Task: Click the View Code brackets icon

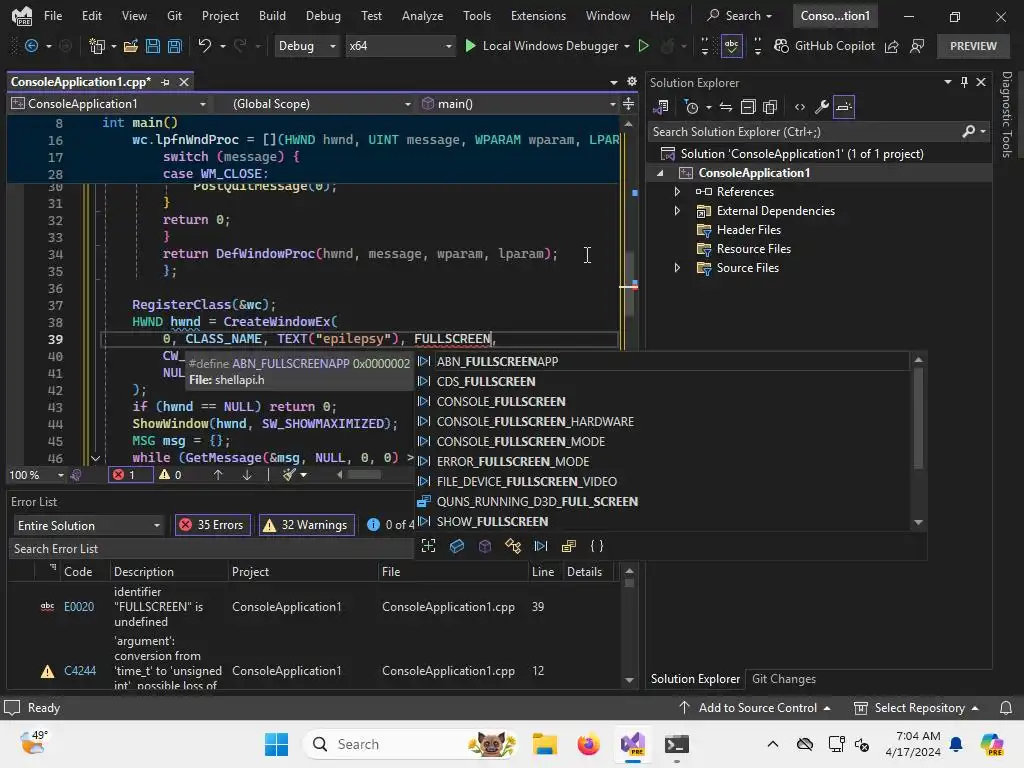Action: pos(800,107)
